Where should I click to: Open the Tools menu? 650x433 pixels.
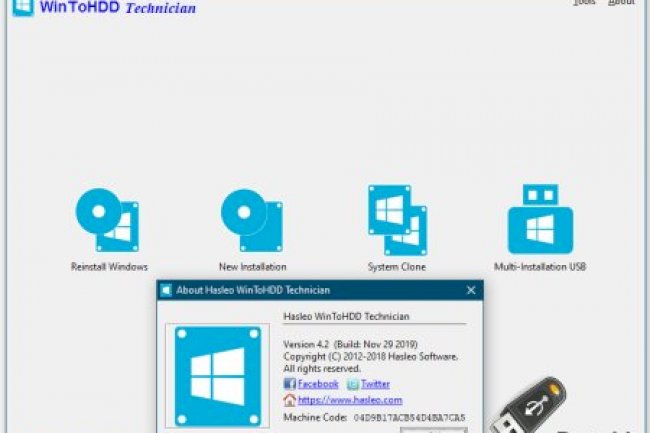(584, 2)
